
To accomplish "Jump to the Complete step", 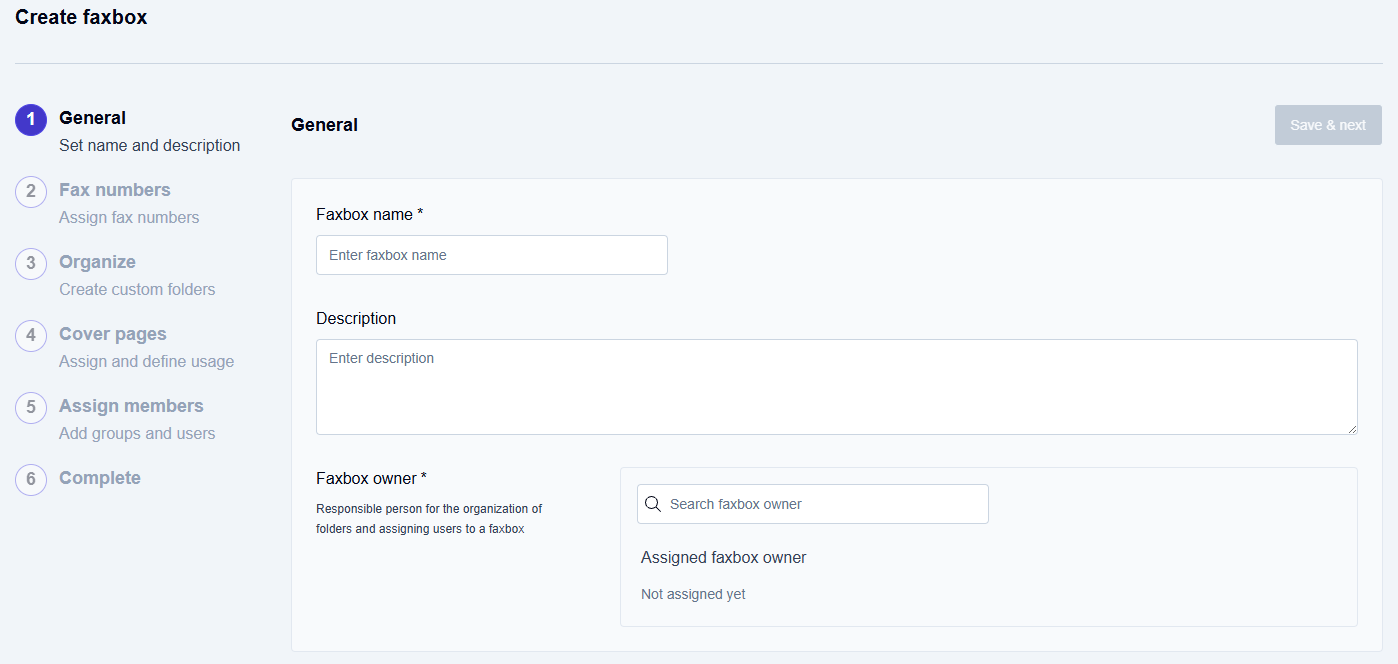I will [x=99, y=478].
